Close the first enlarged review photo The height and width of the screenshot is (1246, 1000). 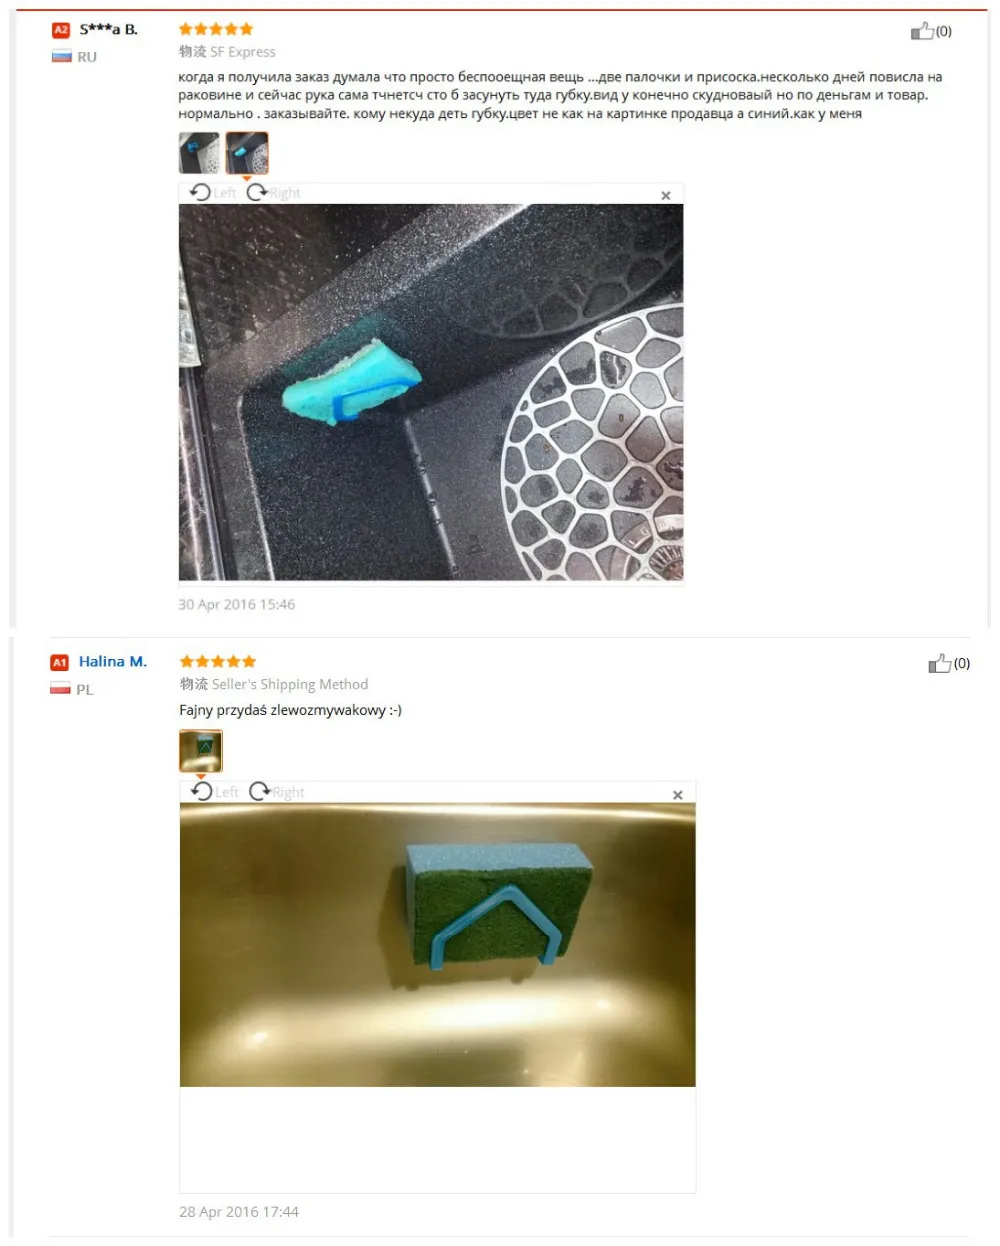pos(666,196)
